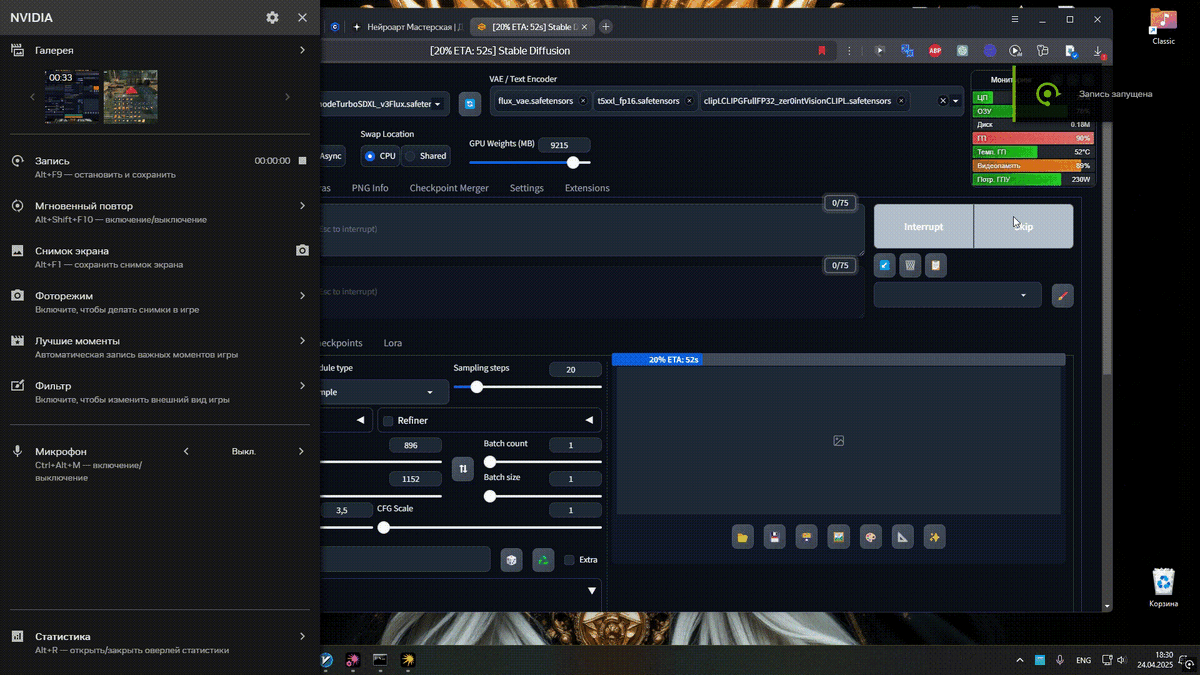Screen dimensions: 1200x675
Task: Remove clipLCLIPGFullFP32 safetensors entry
Action: [x=902, y=101]
